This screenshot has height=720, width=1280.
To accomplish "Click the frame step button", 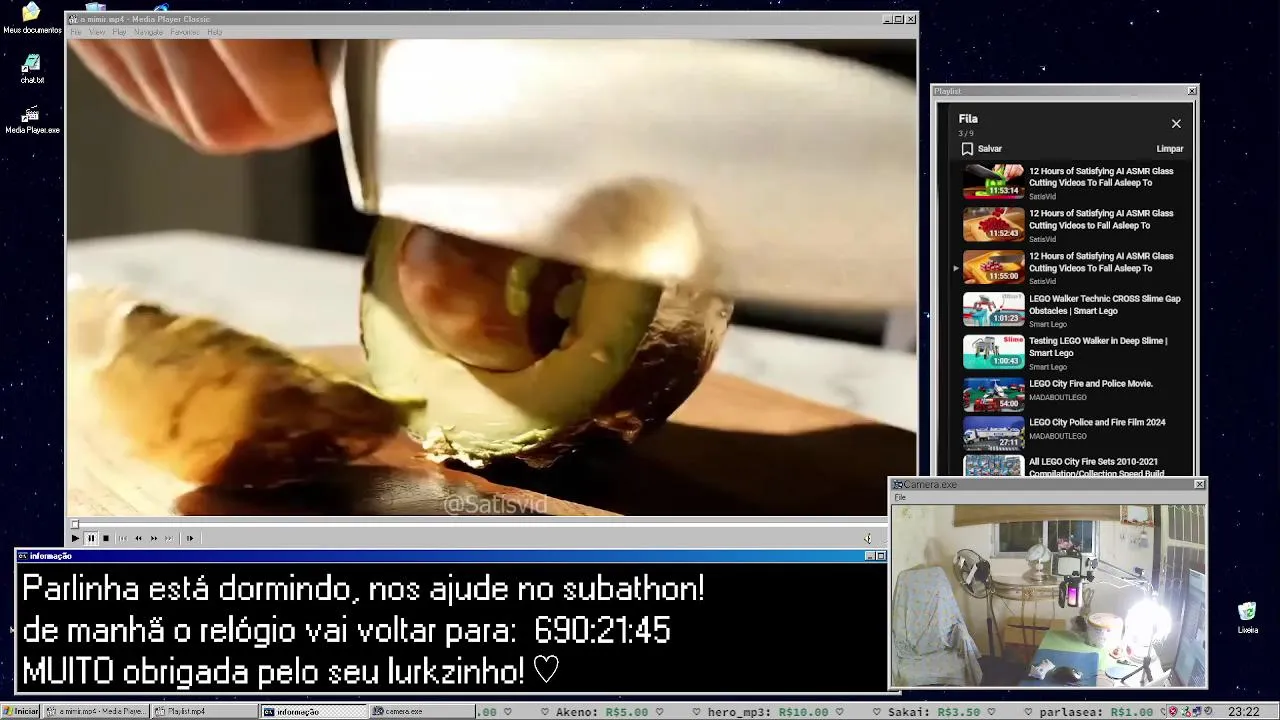I will [x=190, y=538].
